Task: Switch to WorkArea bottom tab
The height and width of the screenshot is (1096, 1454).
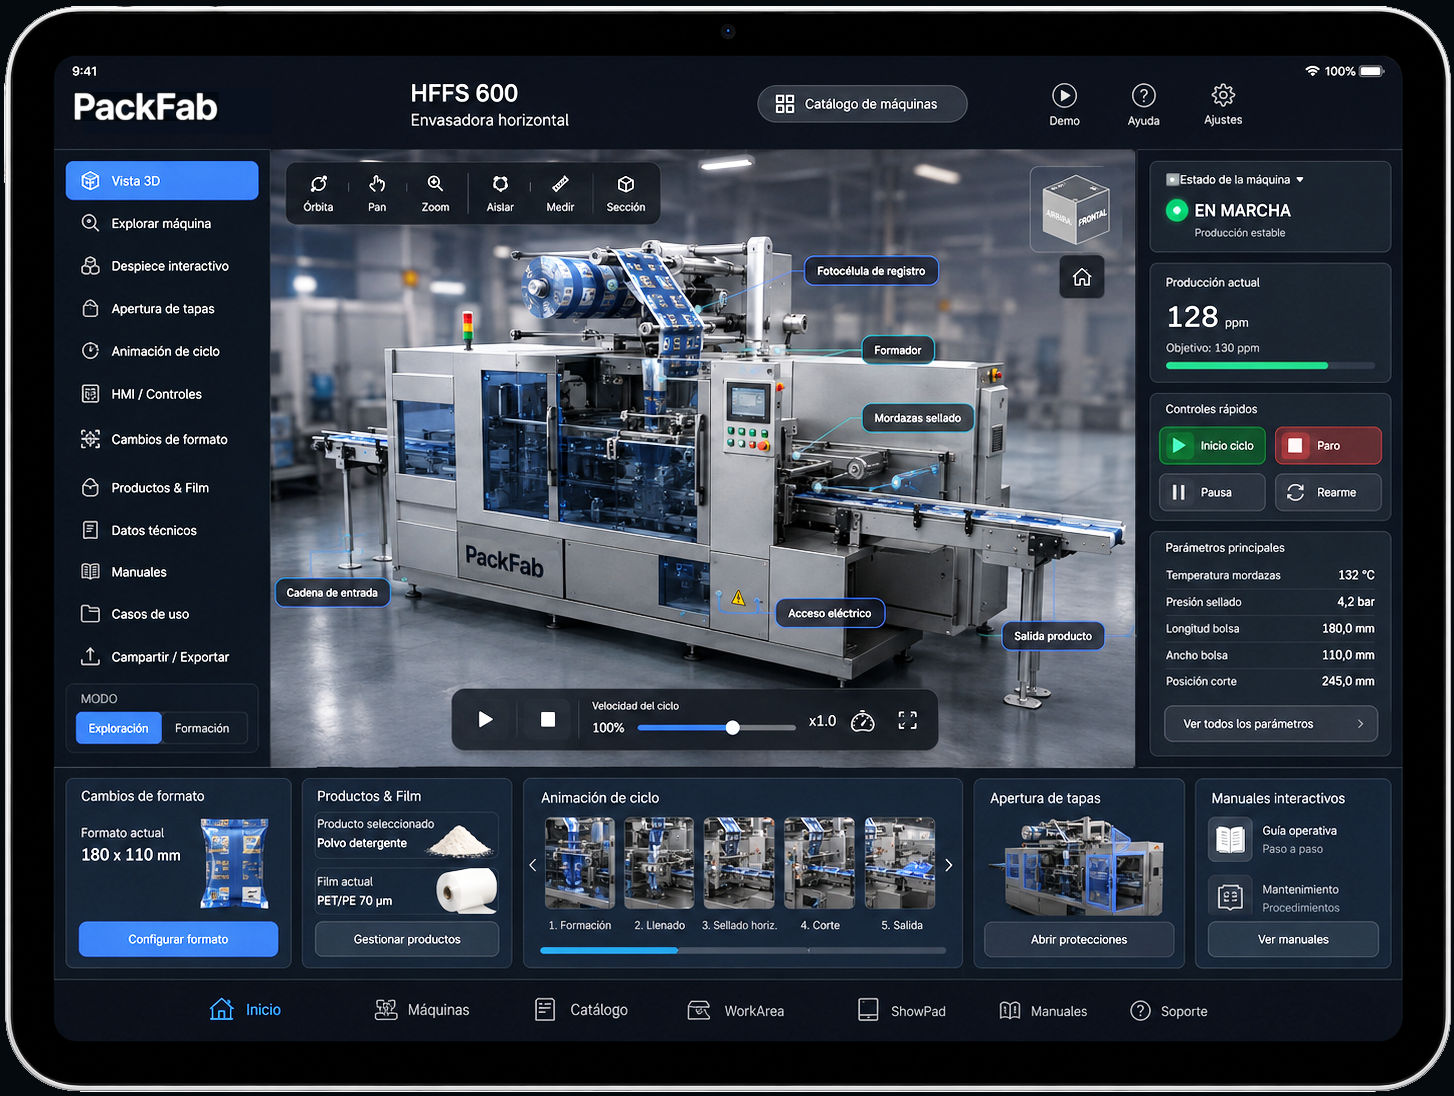Action: pyautogui.click(x=735, y=1010)
